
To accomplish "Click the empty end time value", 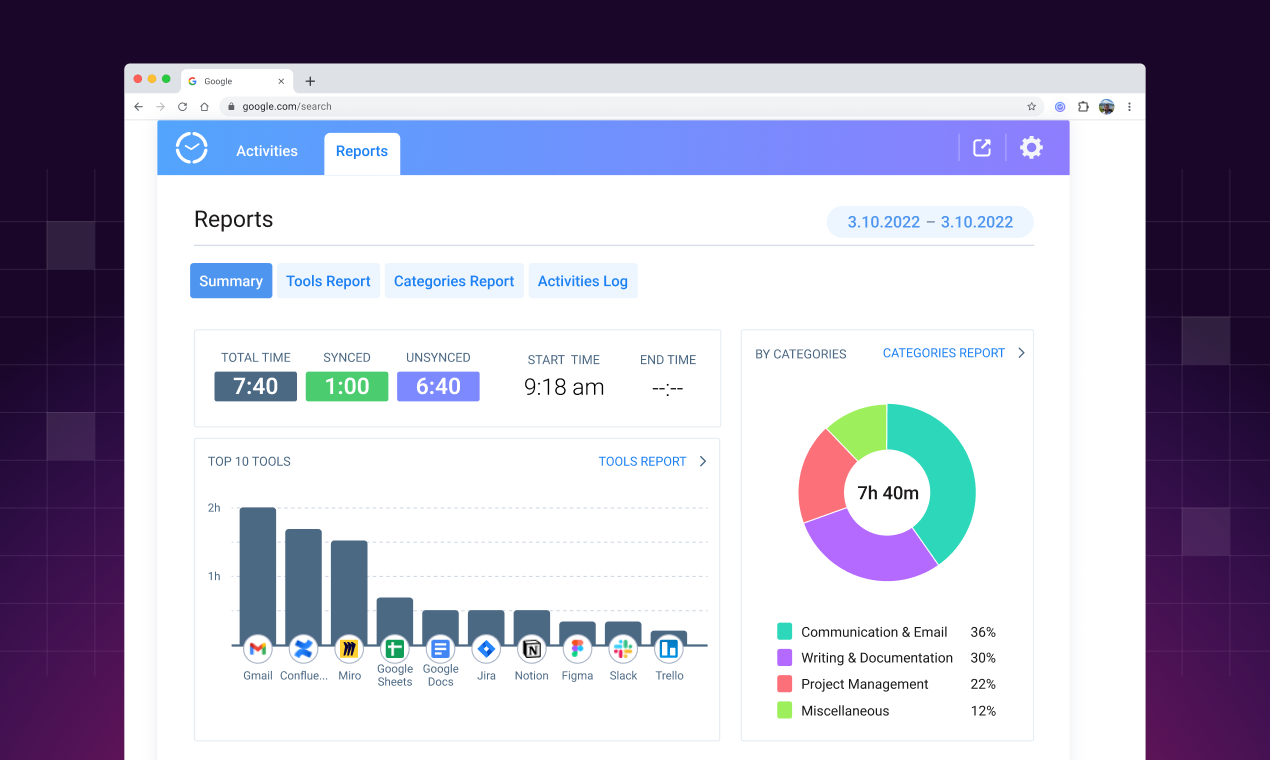I will [x=667, y=388].
